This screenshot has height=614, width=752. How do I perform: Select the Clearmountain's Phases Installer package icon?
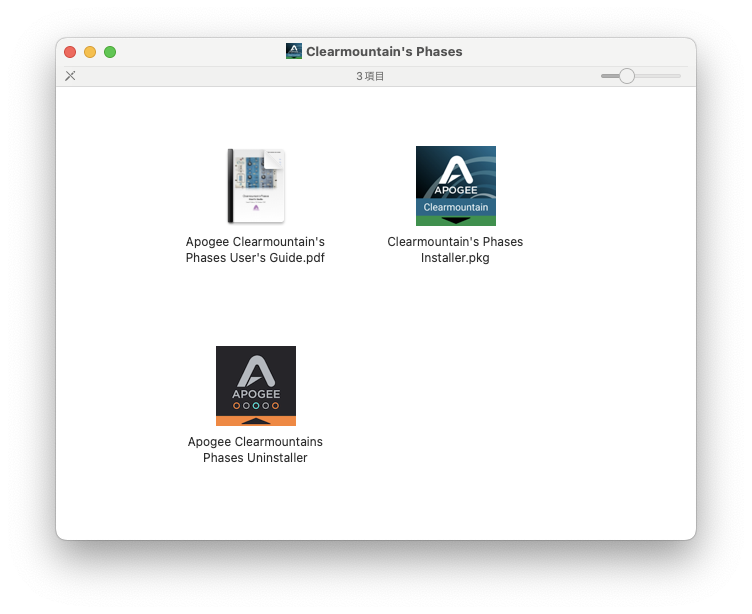point(456,186)
